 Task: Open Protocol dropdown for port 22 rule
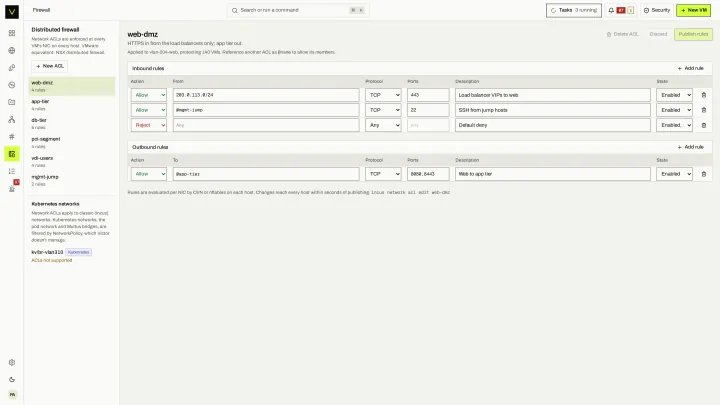click(383, 110)
